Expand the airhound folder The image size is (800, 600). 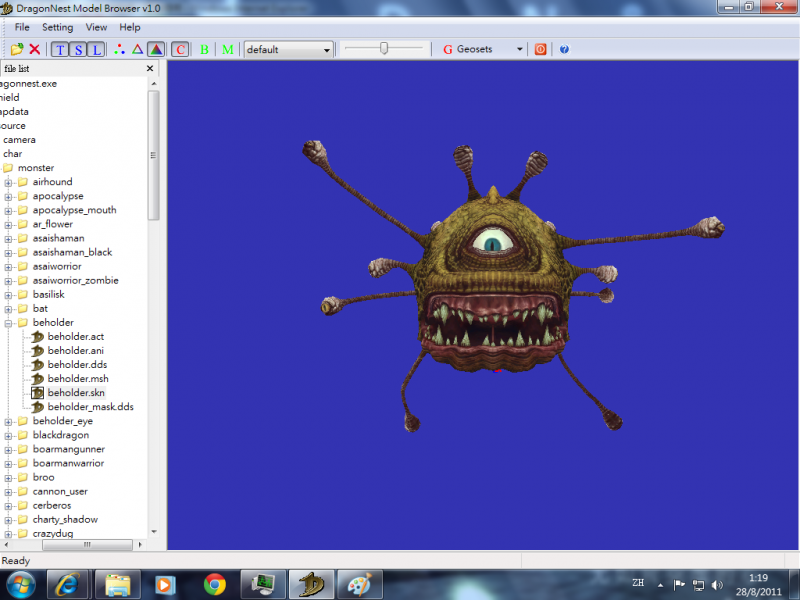(8, 182)
